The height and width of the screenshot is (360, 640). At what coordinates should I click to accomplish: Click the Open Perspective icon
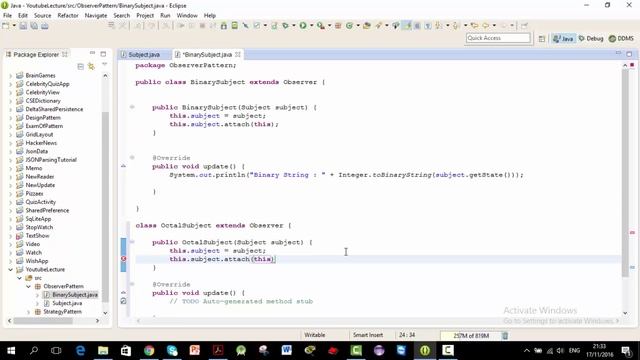click(x=542, y=38)
